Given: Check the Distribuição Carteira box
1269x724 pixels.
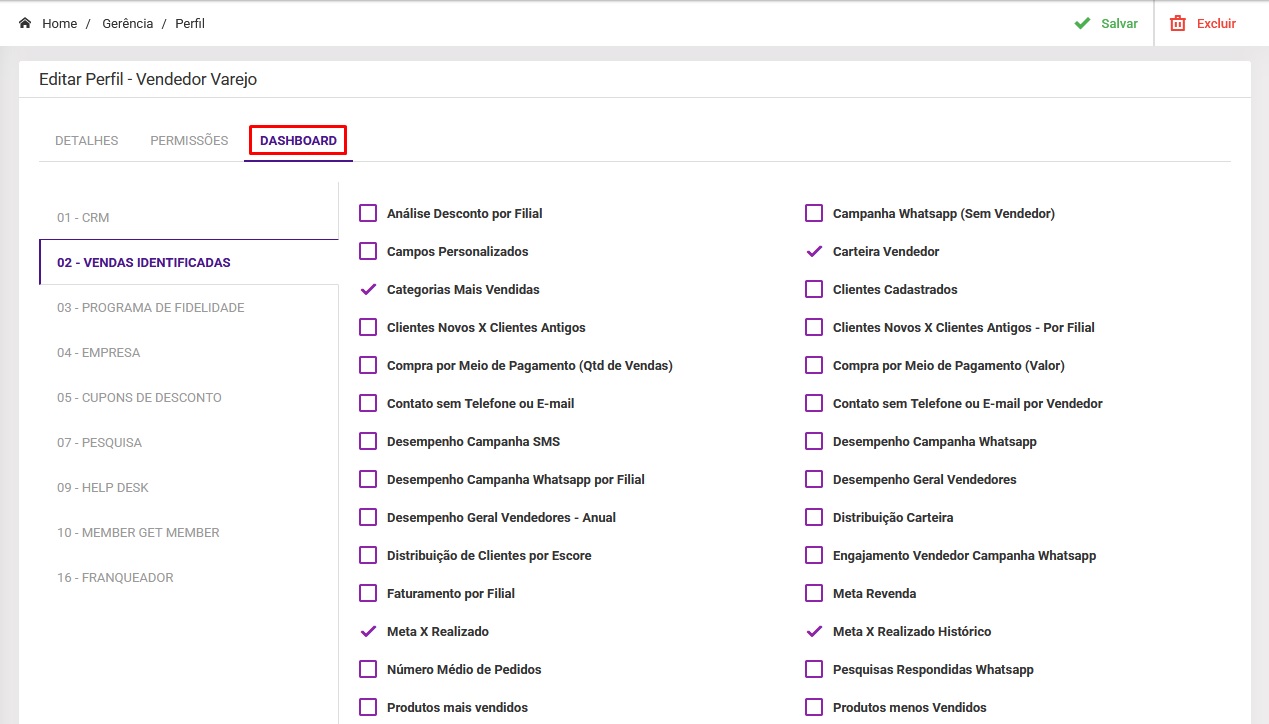Looking at the screenshot, I should click(x=814, y=518).
